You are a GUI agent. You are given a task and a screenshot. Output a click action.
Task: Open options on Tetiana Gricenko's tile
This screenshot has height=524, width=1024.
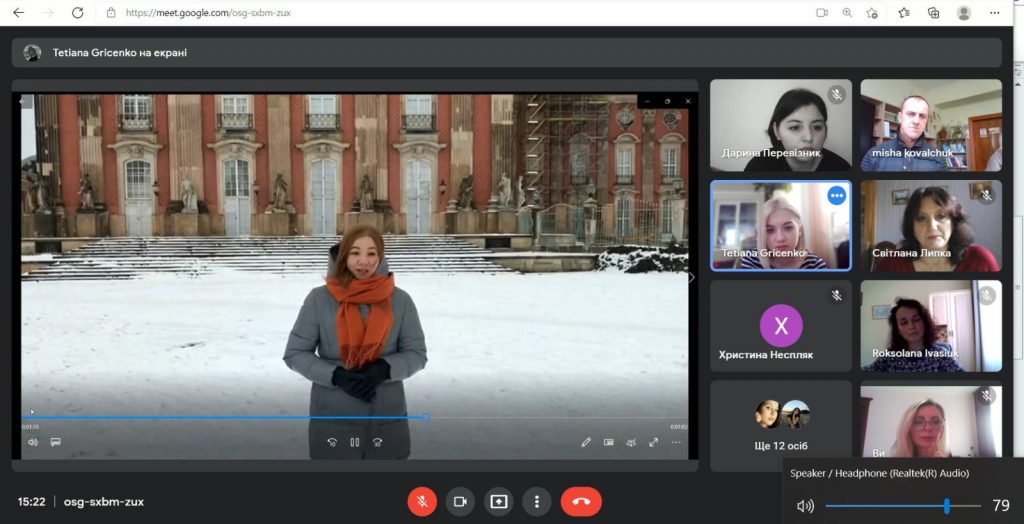[x=837, y=195]
